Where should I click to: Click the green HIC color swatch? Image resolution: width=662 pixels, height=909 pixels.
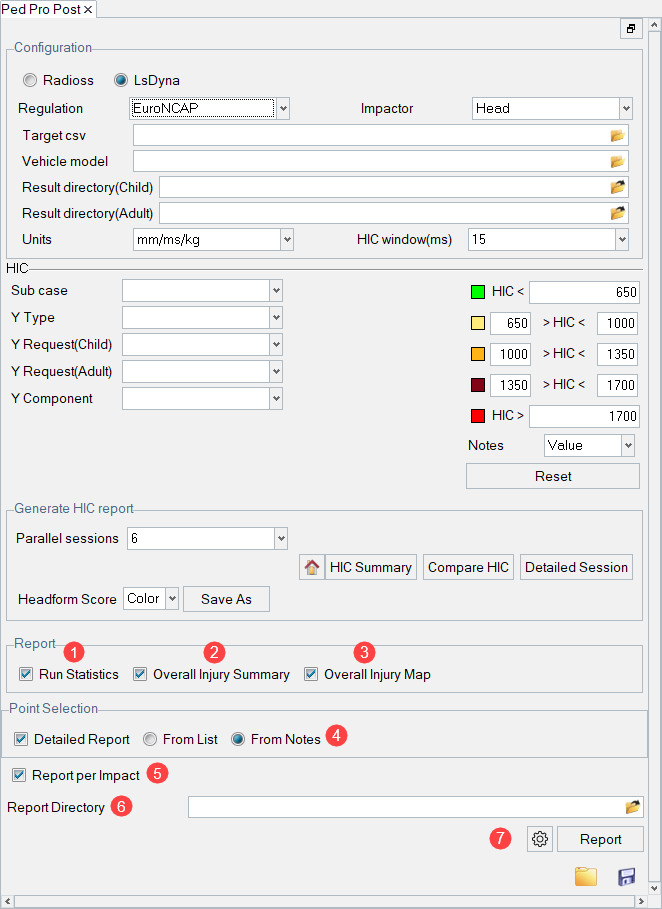pyautogui.click(x=477, y=292)
